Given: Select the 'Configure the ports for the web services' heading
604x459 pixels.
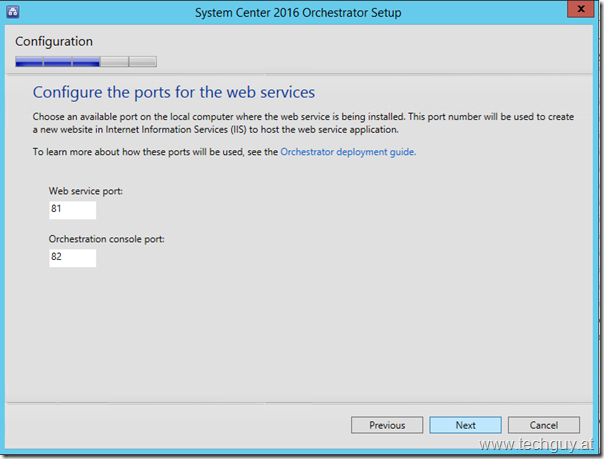Looking at the screenshot, I should pos(174,92).
